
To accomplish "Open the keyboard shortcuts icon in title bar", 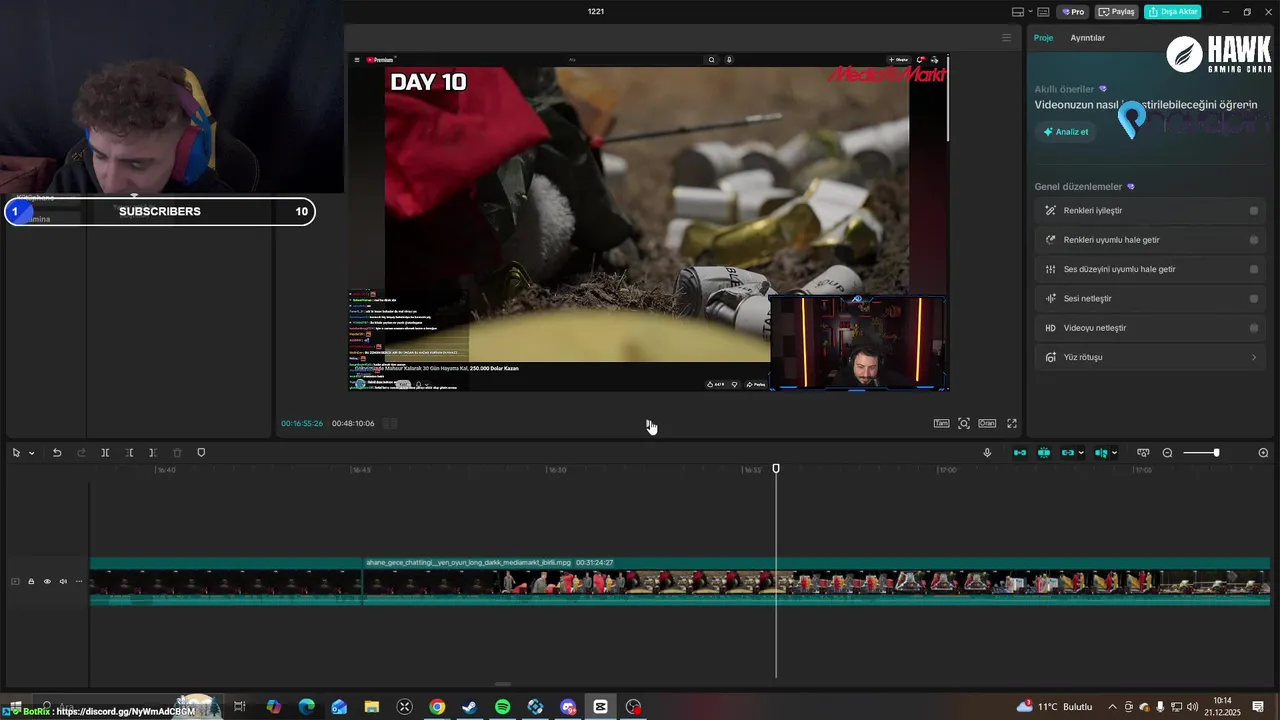I will [x=1043, y=12].
